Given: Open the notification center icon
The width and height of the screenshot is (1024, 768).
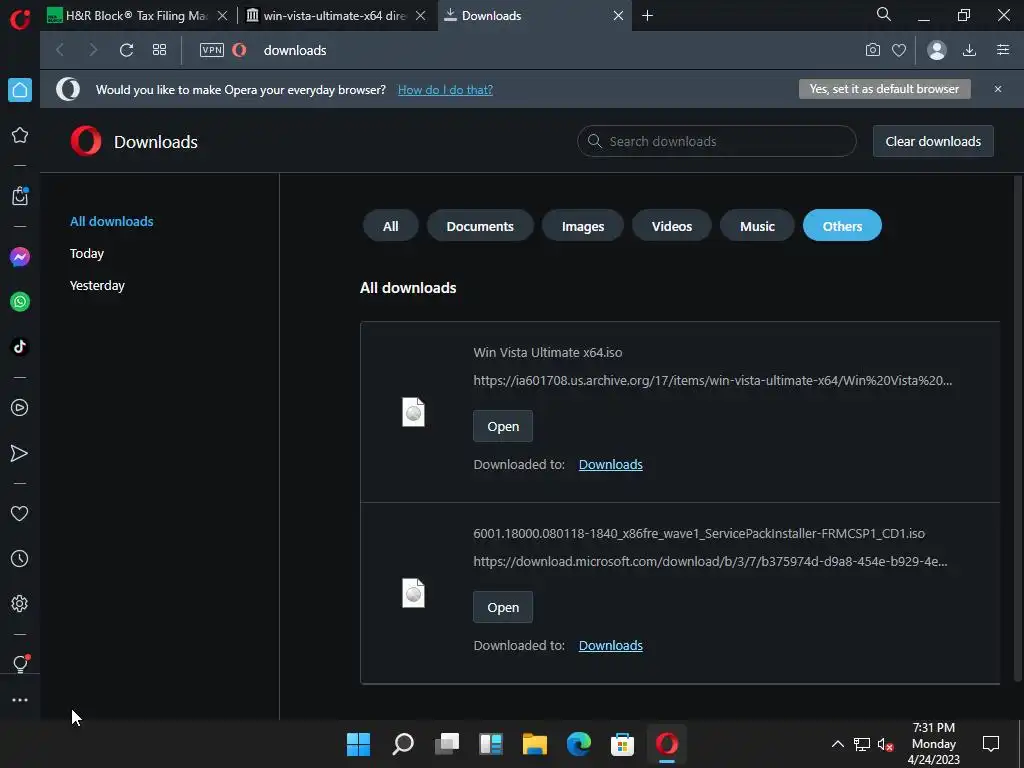Looking at the screenshot, I should click(991, 743).
